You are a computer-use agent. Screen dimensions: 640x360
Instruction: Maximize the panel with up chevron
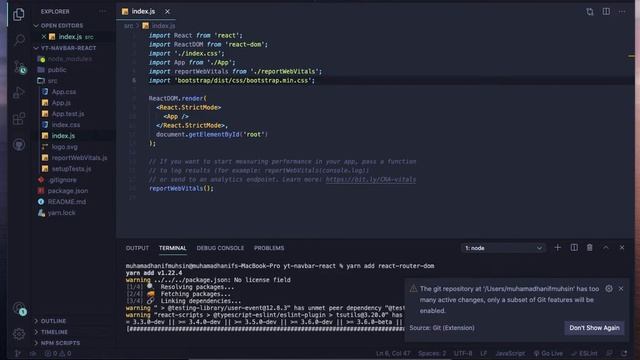(x=606, y=248)
